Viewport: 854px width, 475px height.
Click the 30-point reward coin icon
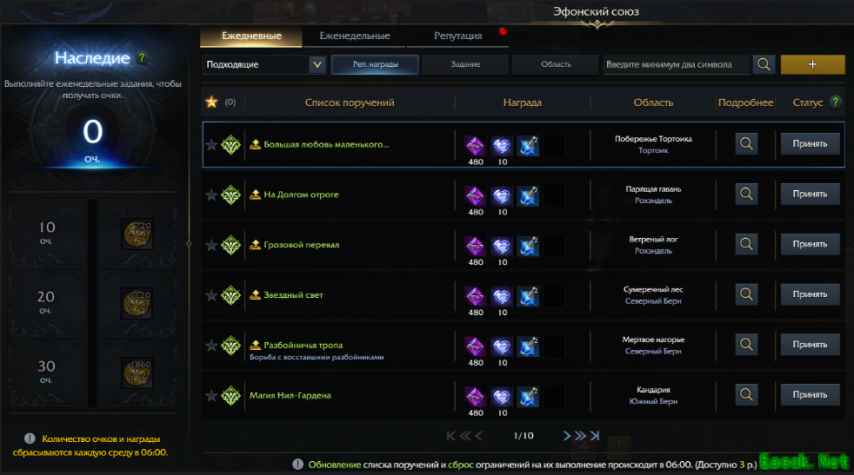click(x=137, y=373)
